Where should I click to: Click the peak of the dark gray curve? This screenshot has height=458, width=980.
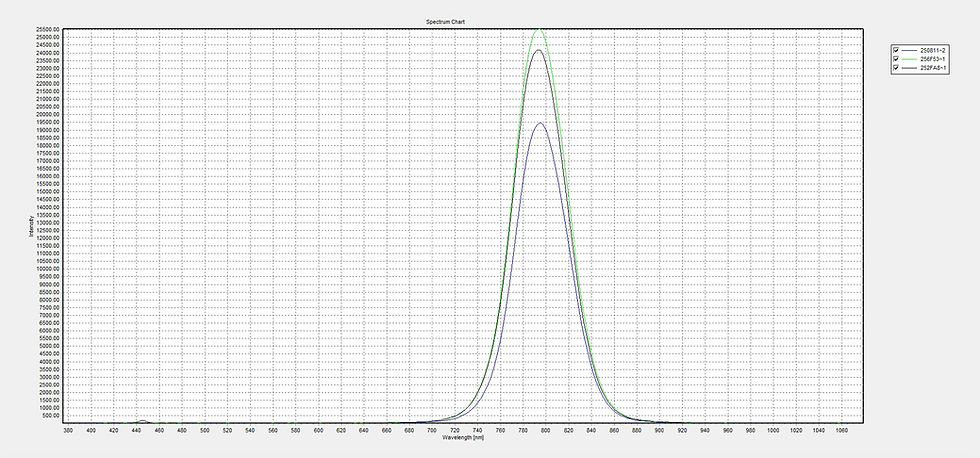pyautogui.click(x=539, y=50)
